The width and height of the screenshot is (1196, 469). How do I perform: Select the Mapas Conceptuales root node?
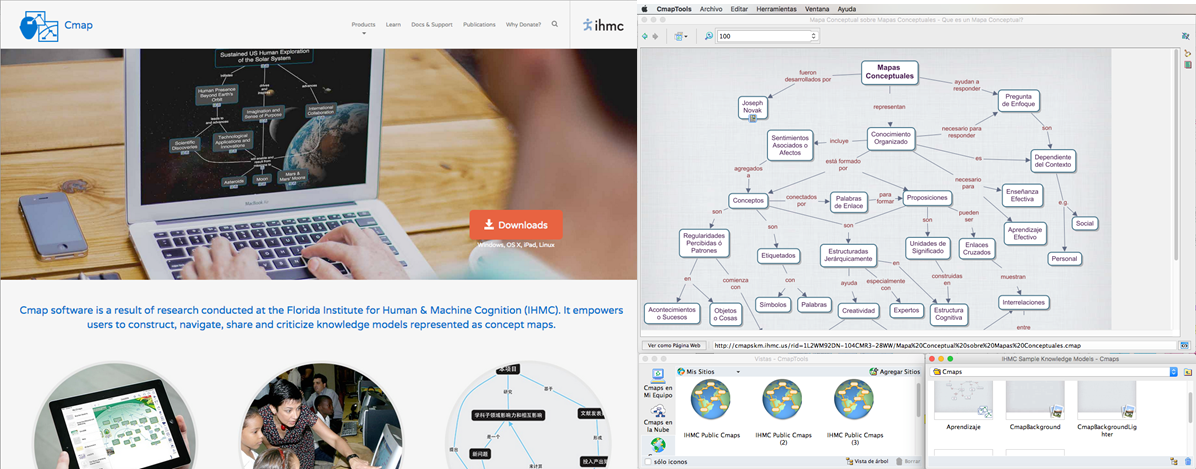click(889, 72)
